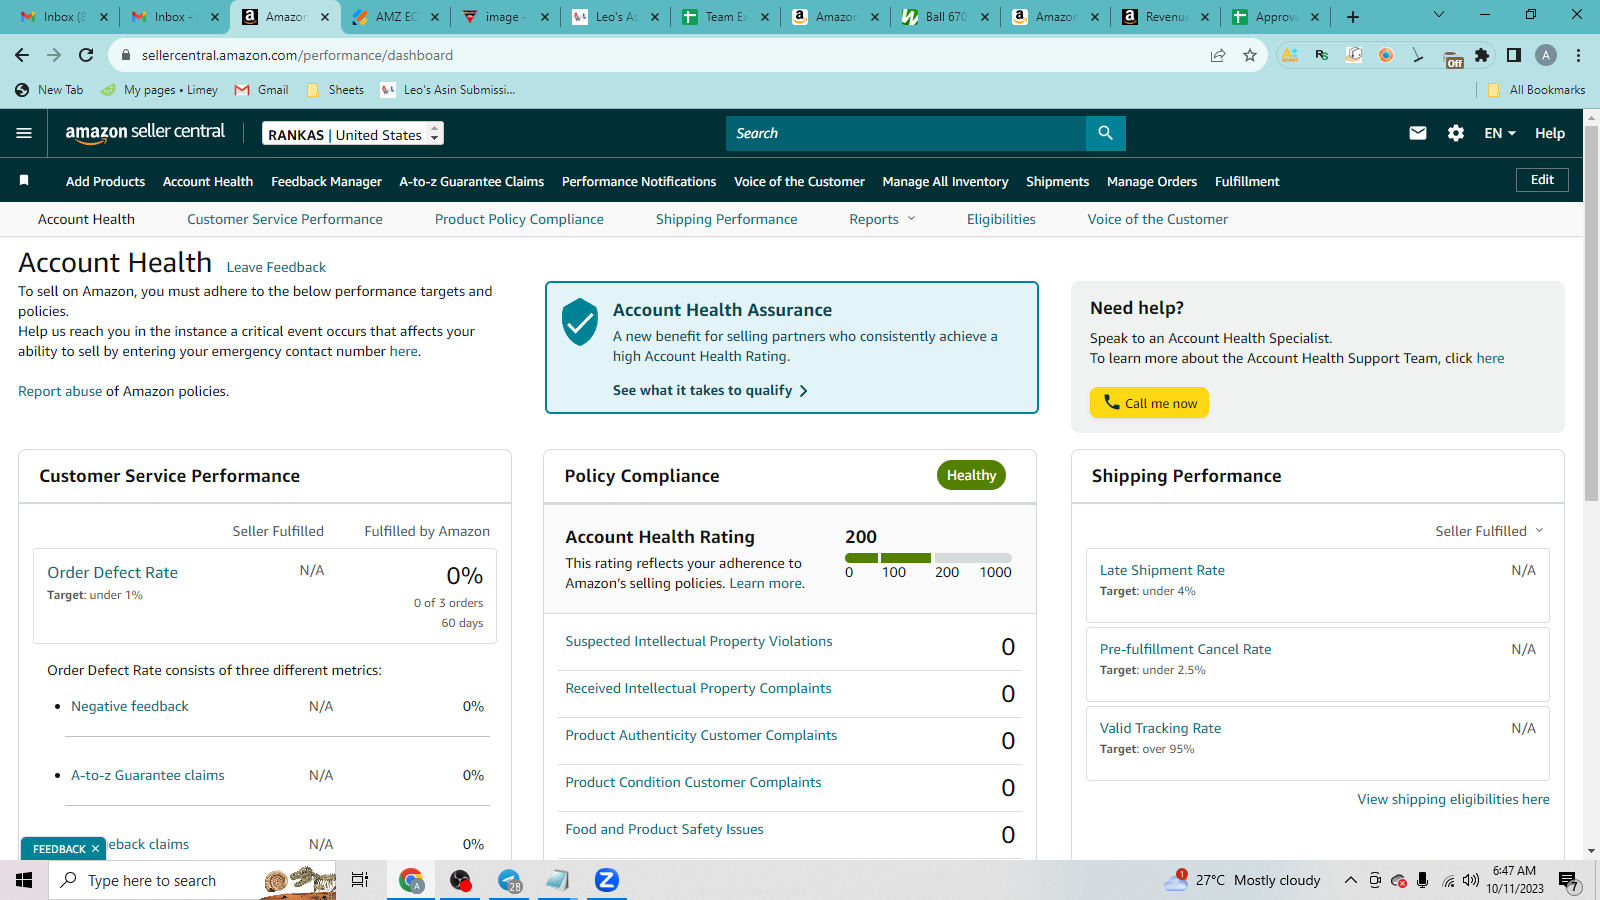Open the RS extension icon
Viewport: 1600px width, 900px height.
[x=1322, y=55]
